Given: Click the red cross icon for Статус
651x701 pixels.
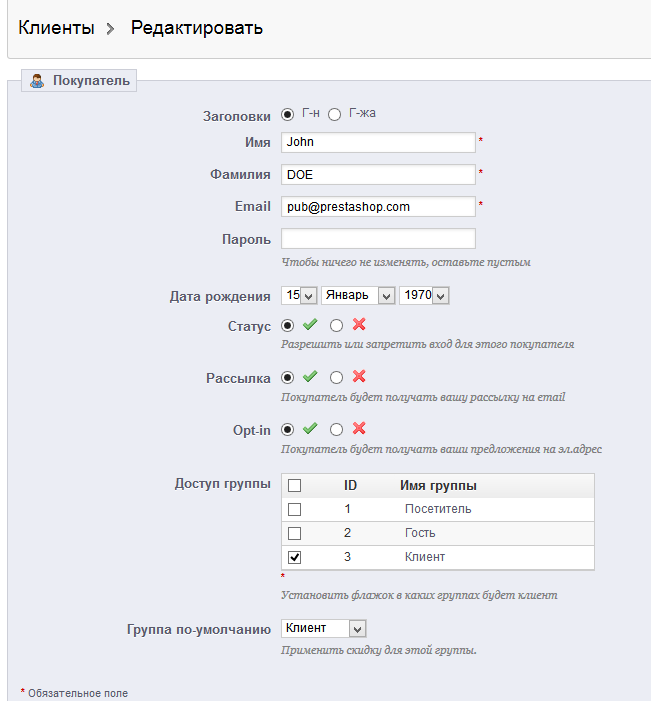Looking at the screenshot, I should [x=359, y=325].
